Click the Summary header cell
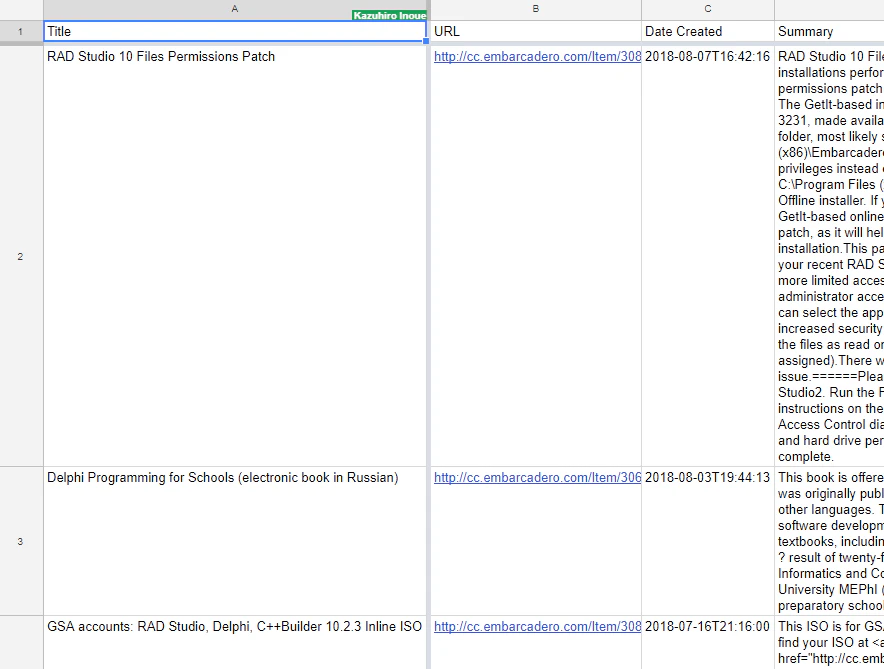This screenshot has width=884, height=669. [x=829, y=32]
